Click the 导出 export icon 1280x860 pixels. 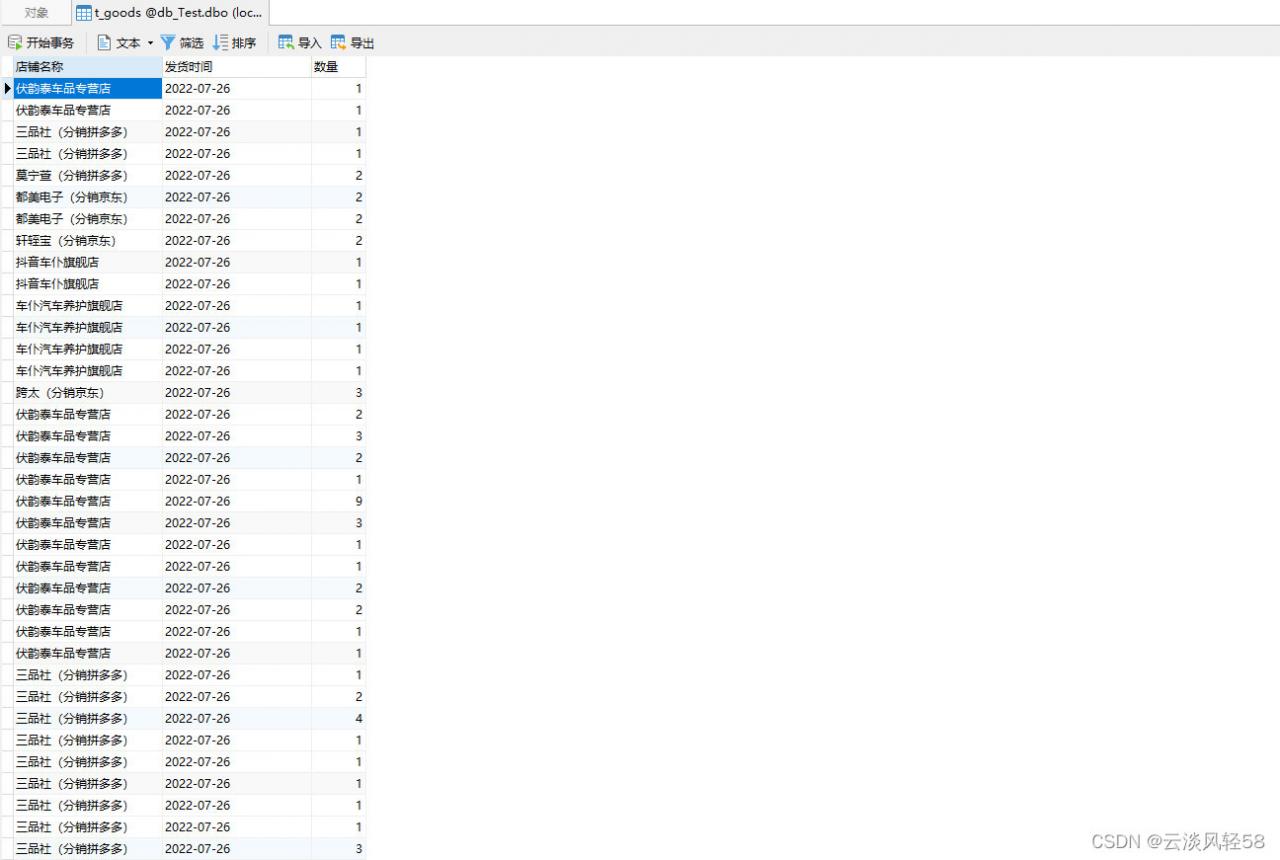(338, 43)
